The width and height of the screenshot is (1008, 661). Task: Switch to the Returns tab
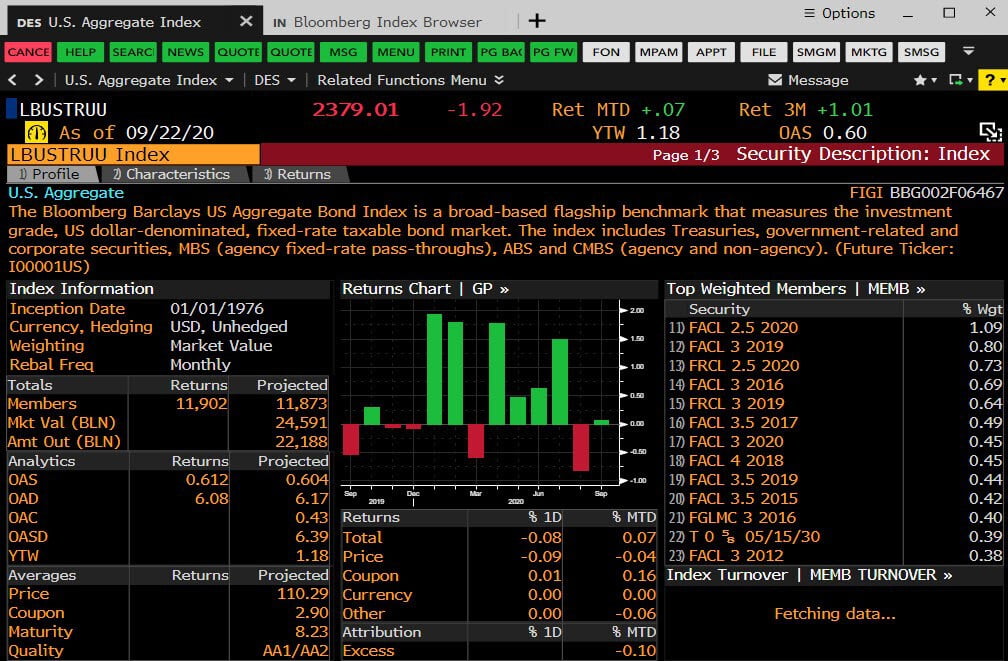coord(299,174)
